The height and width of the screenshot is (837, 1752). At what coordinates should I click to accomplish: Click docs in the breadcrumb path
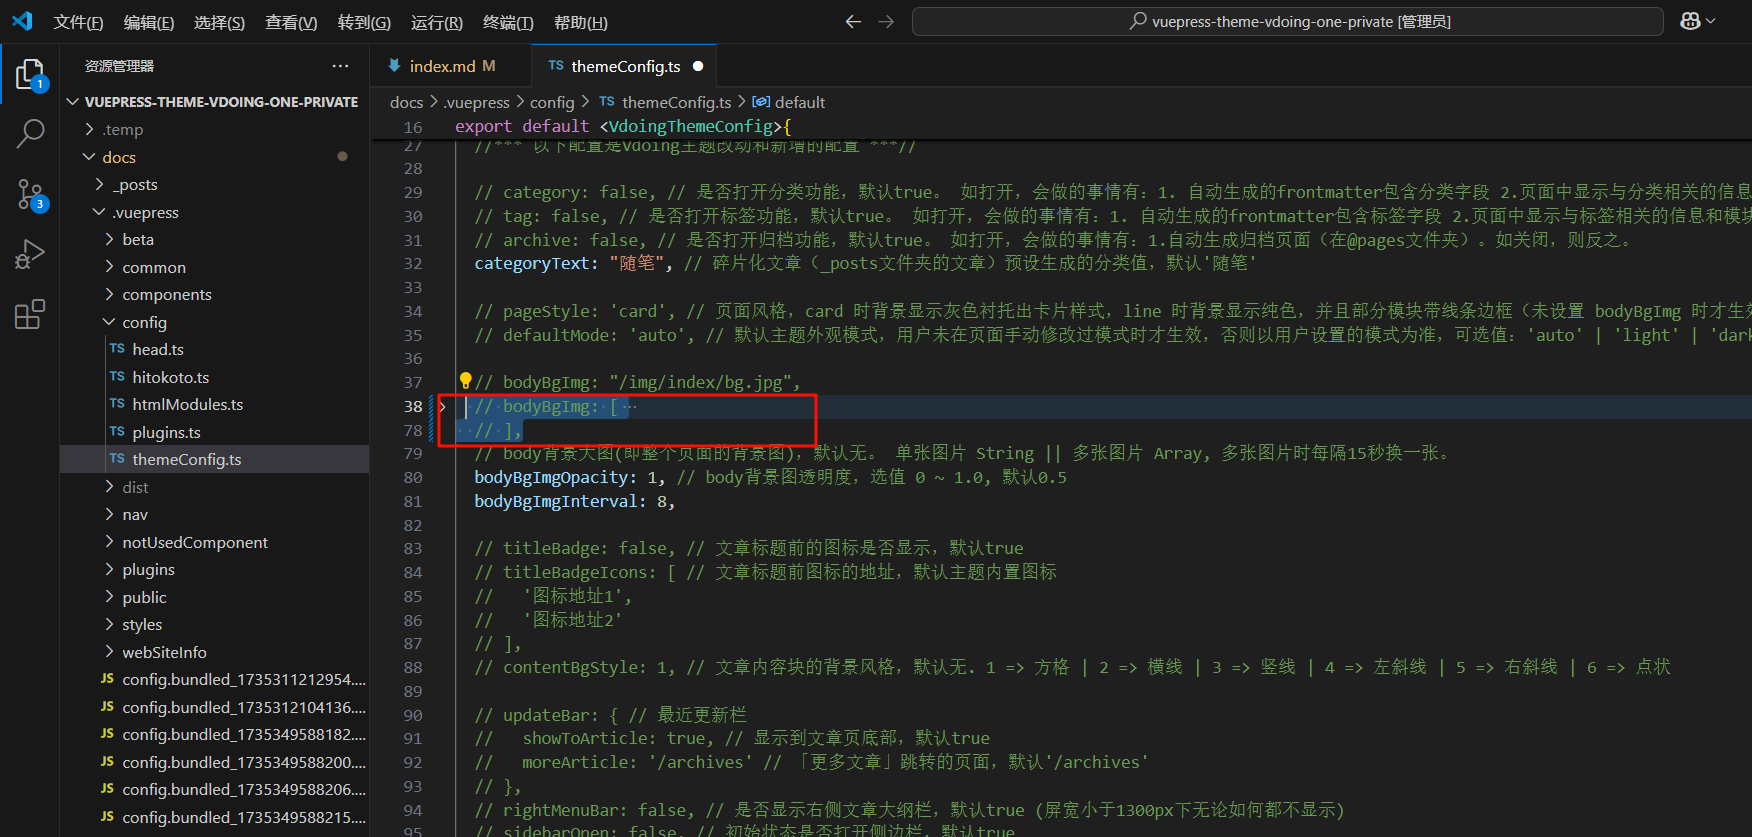[x=406, y=102]
